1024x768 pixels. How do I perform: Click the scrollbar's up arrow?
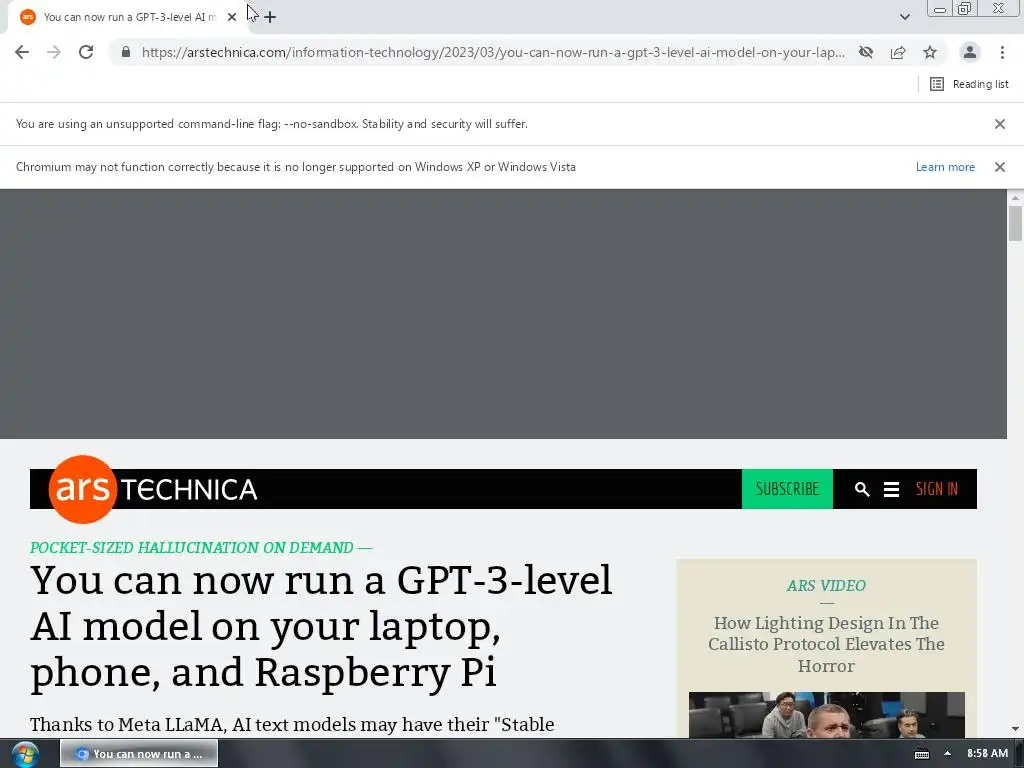[x=1015, y=197]
